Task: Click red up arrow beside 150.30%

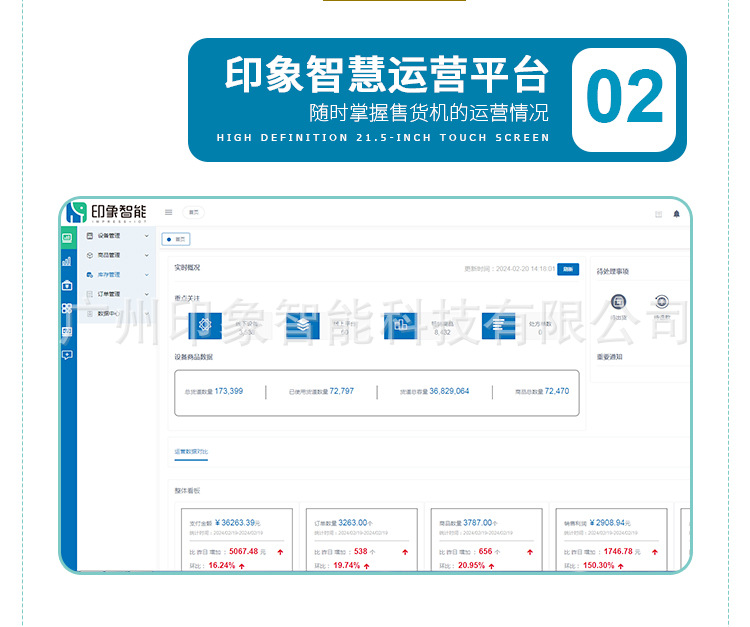Action: (x=620, y=566)
